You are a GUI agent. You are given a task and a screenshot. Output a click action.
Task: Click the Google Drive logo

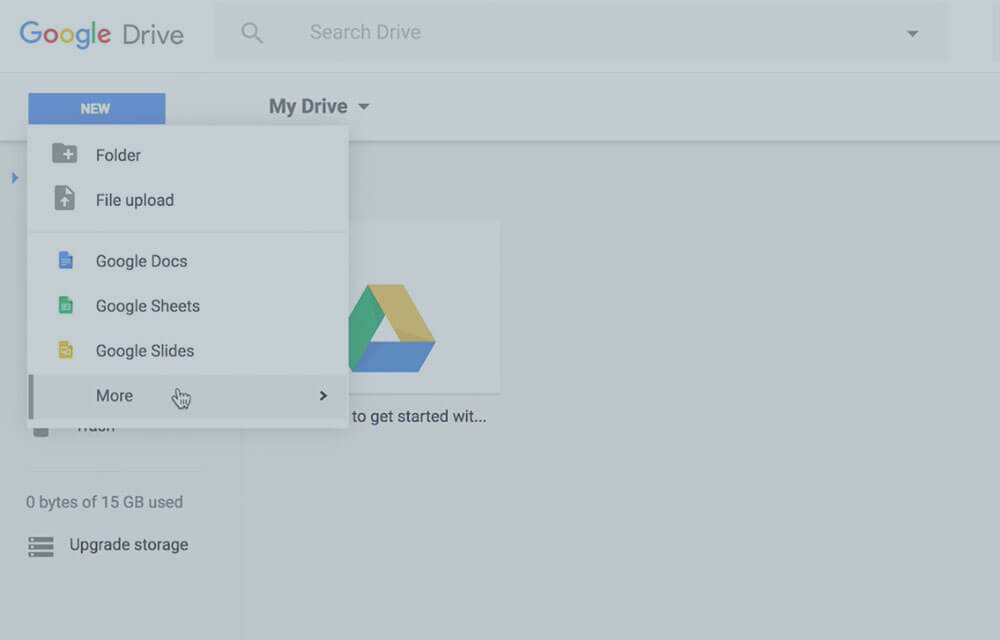coord(101,34)
